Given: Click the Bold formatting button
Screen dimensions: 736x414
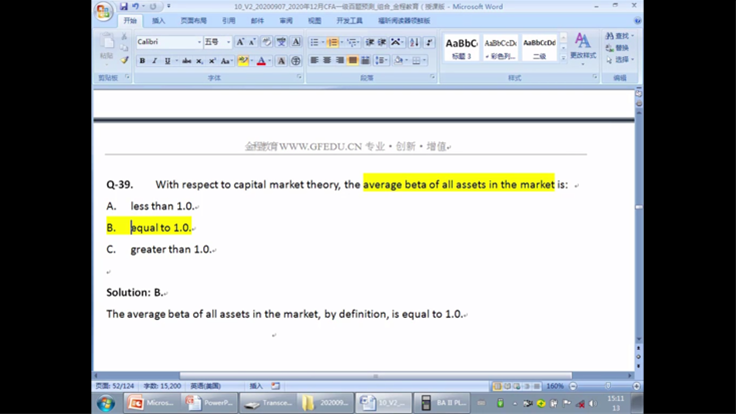Looking at the screenshot, I should (x=141, y=61).
